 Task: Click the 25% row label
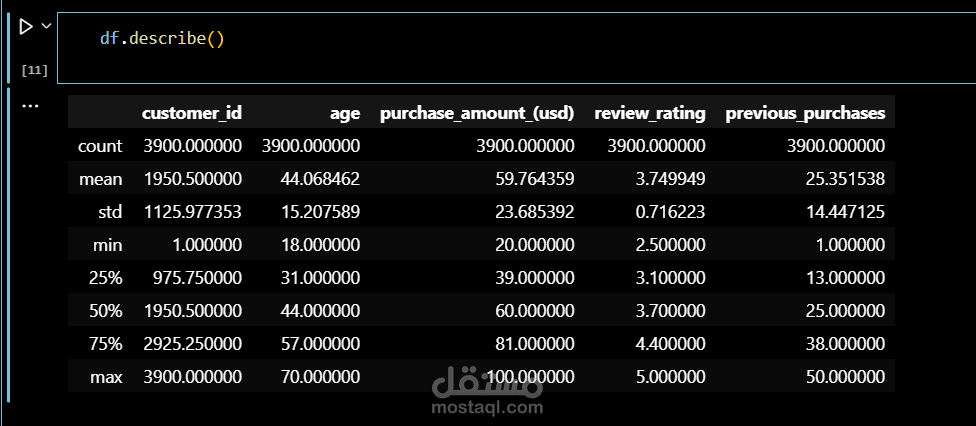coord(105,278)
